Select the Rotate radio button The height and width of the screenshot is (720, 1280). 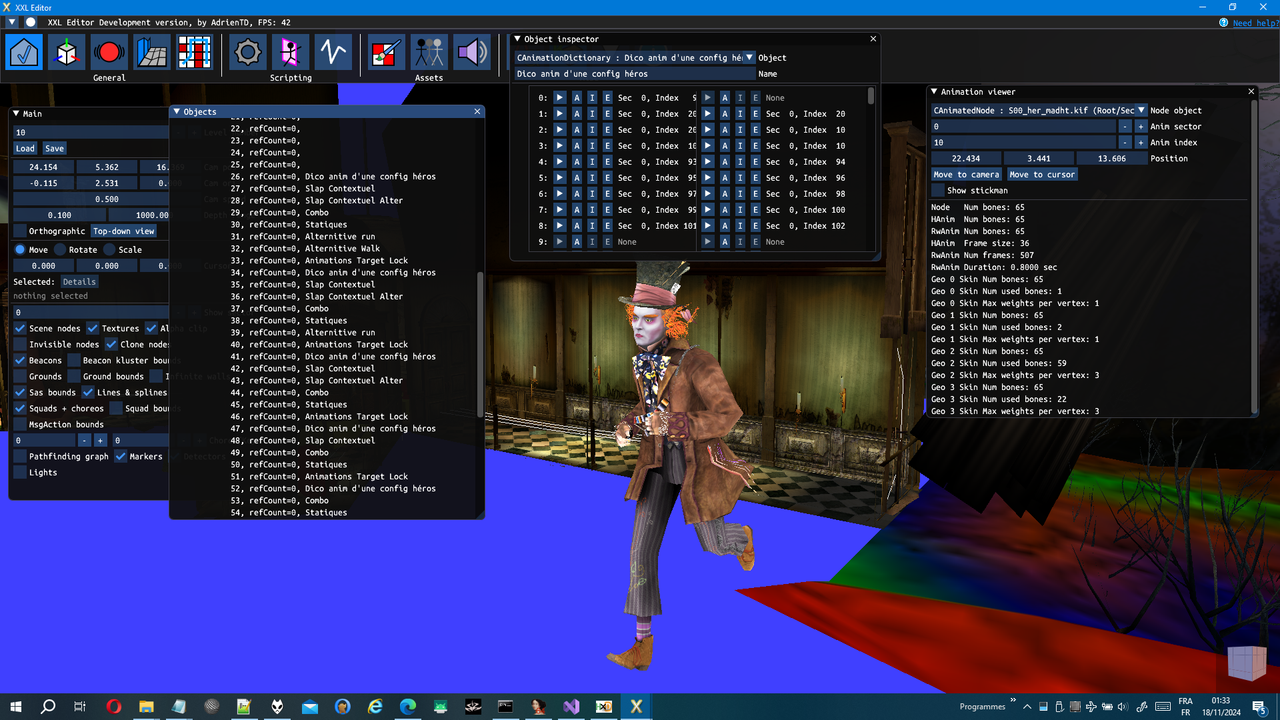[60, 249]
